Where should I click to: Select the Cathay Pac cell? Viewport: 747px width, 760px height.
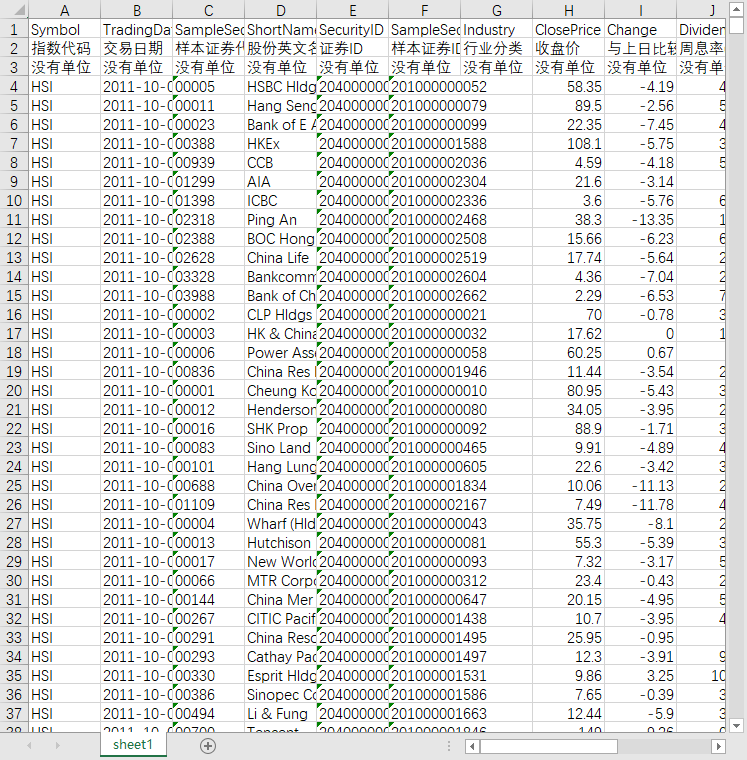point(281,656)
